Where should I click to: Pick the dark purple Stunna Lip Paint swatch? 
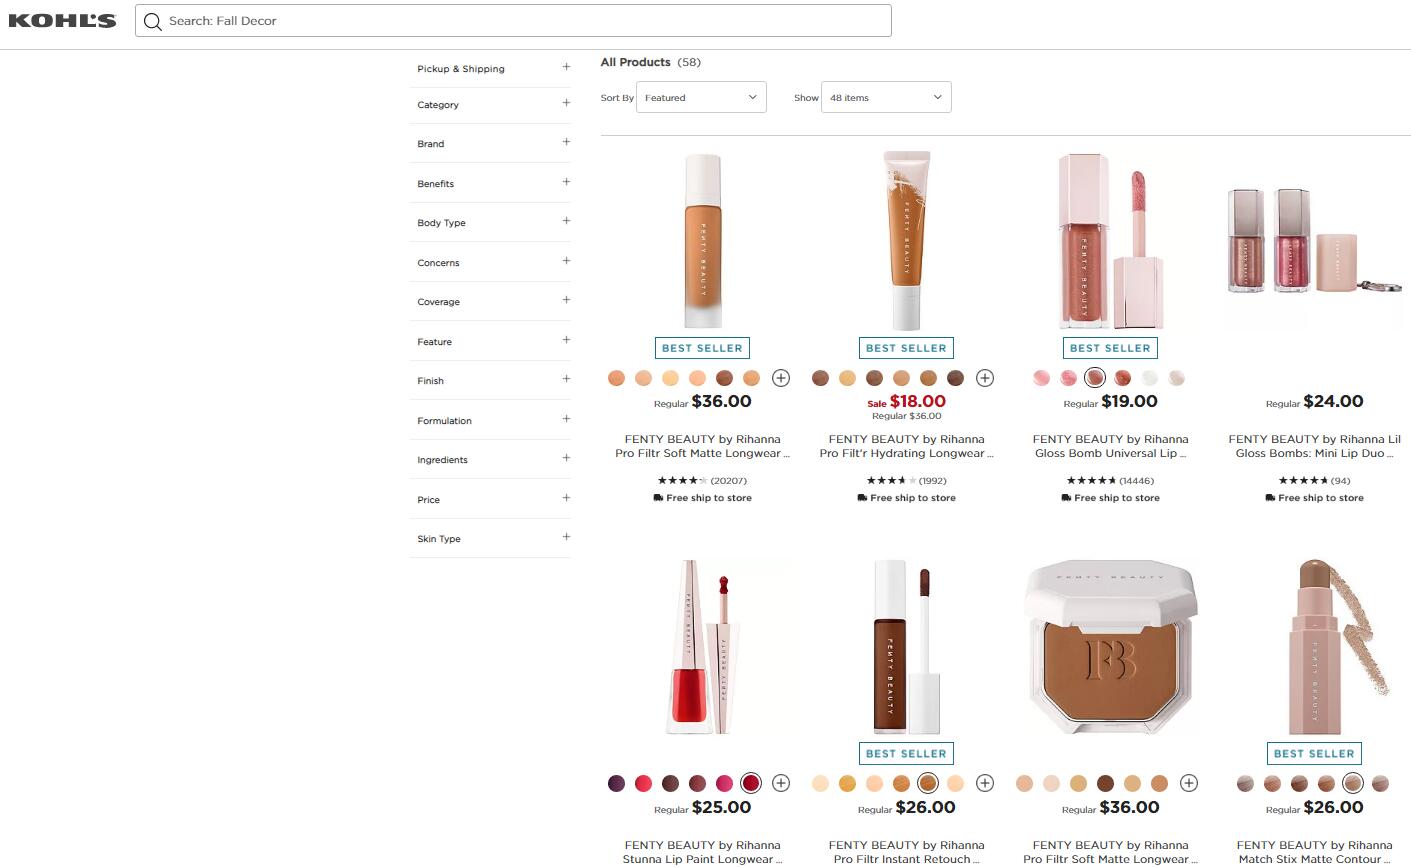point(616,783)
